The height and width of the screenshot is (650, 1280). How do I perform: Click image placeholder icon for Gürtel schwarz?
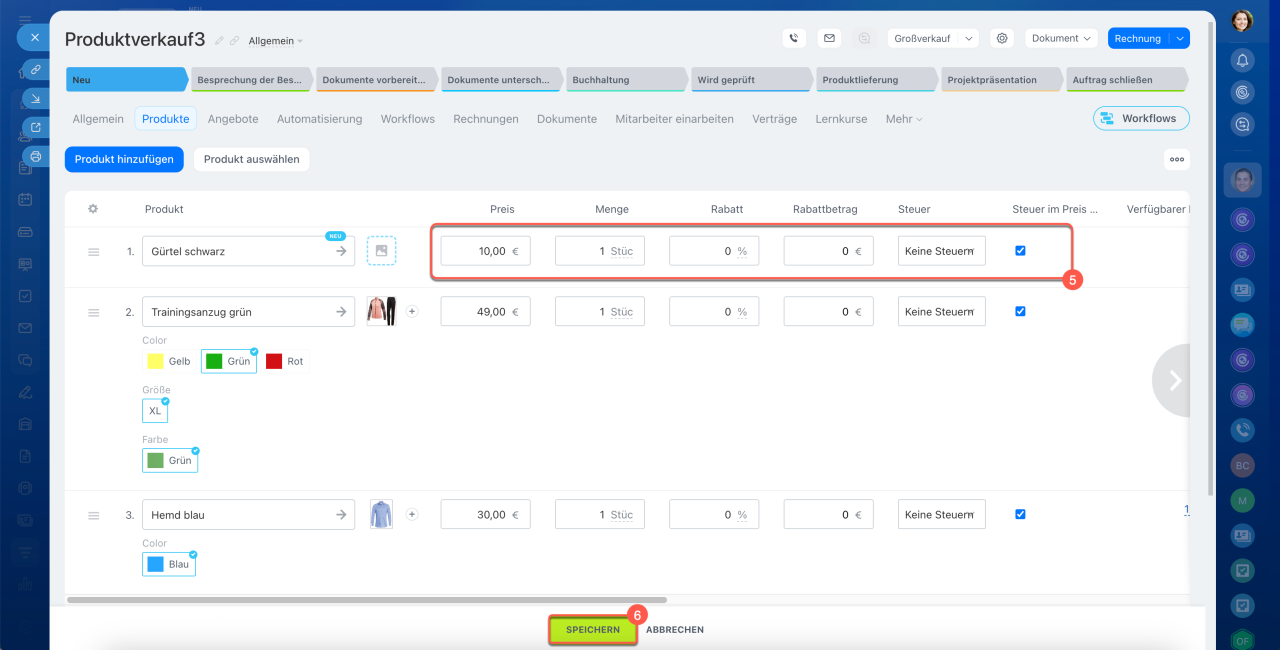pos(381,251)
